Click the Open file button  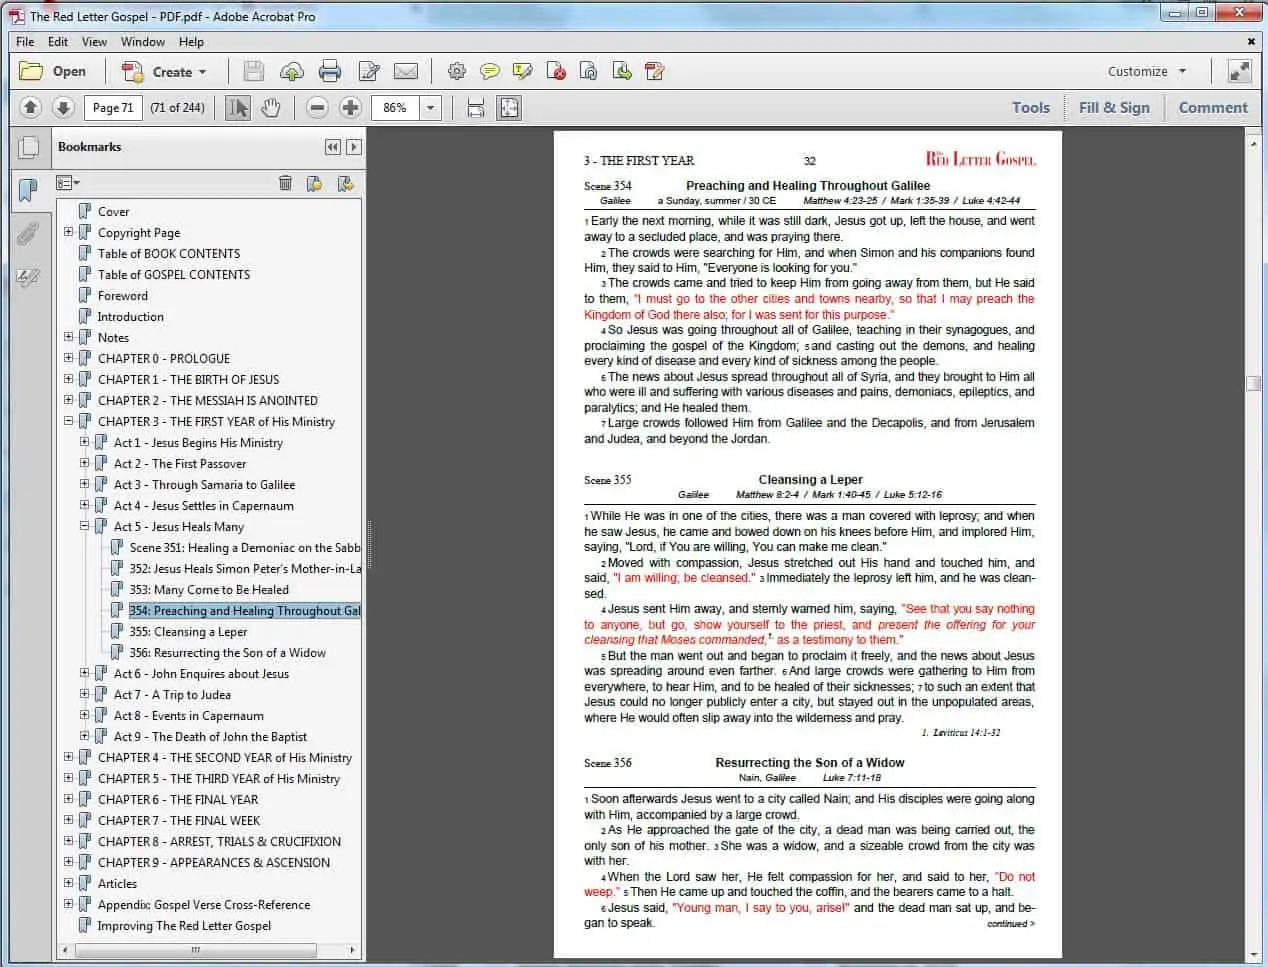coord(54,71)
